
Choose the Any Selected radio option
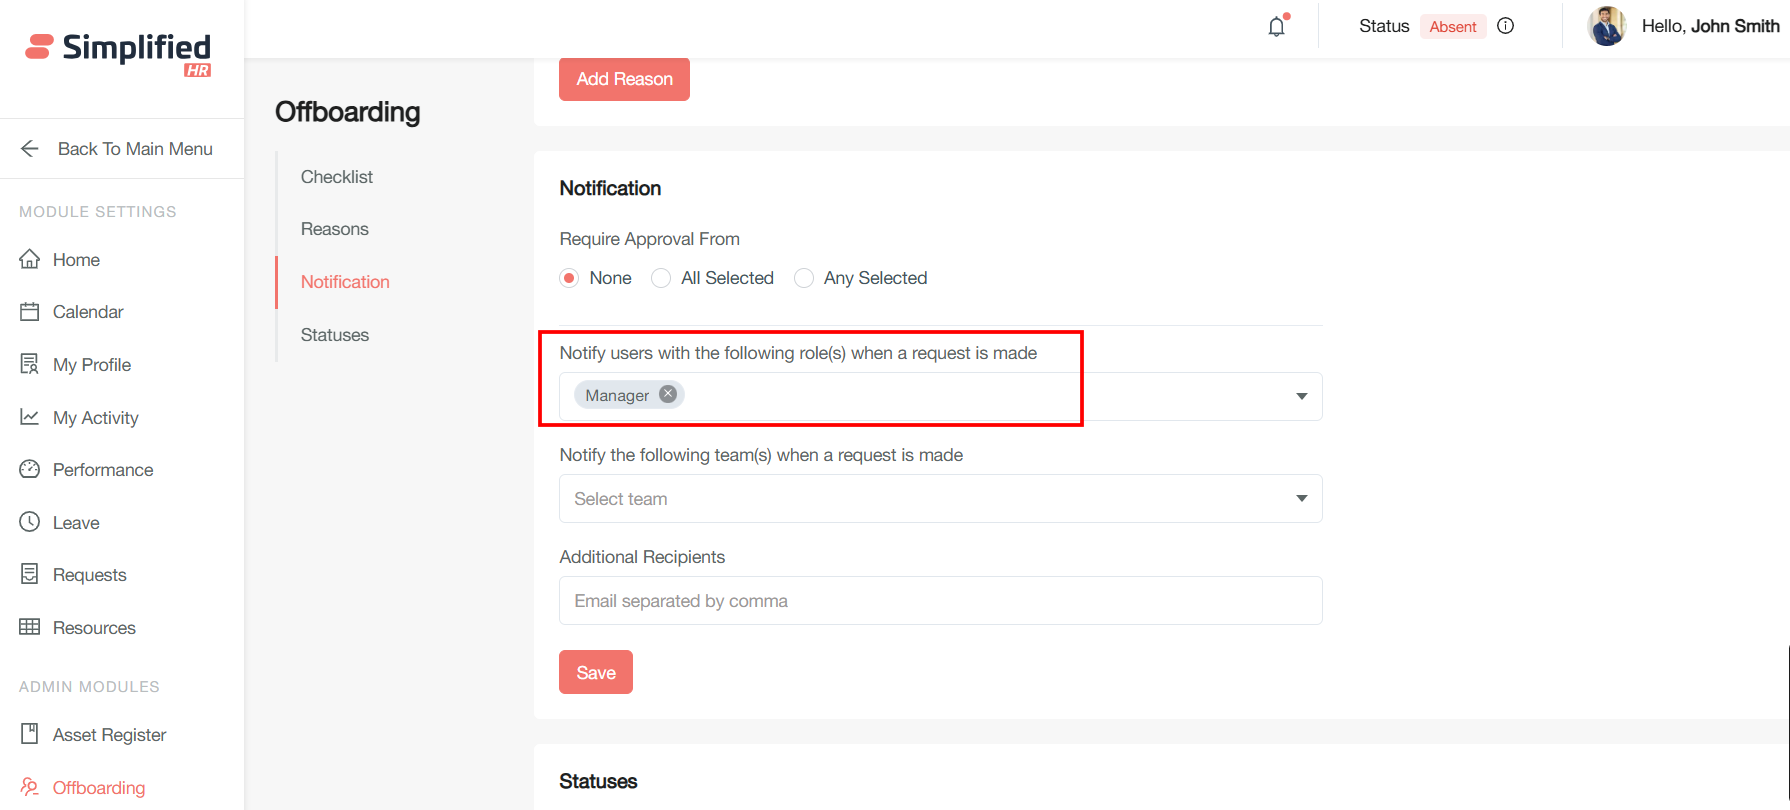pyautogui.click(x=804, y=278)
